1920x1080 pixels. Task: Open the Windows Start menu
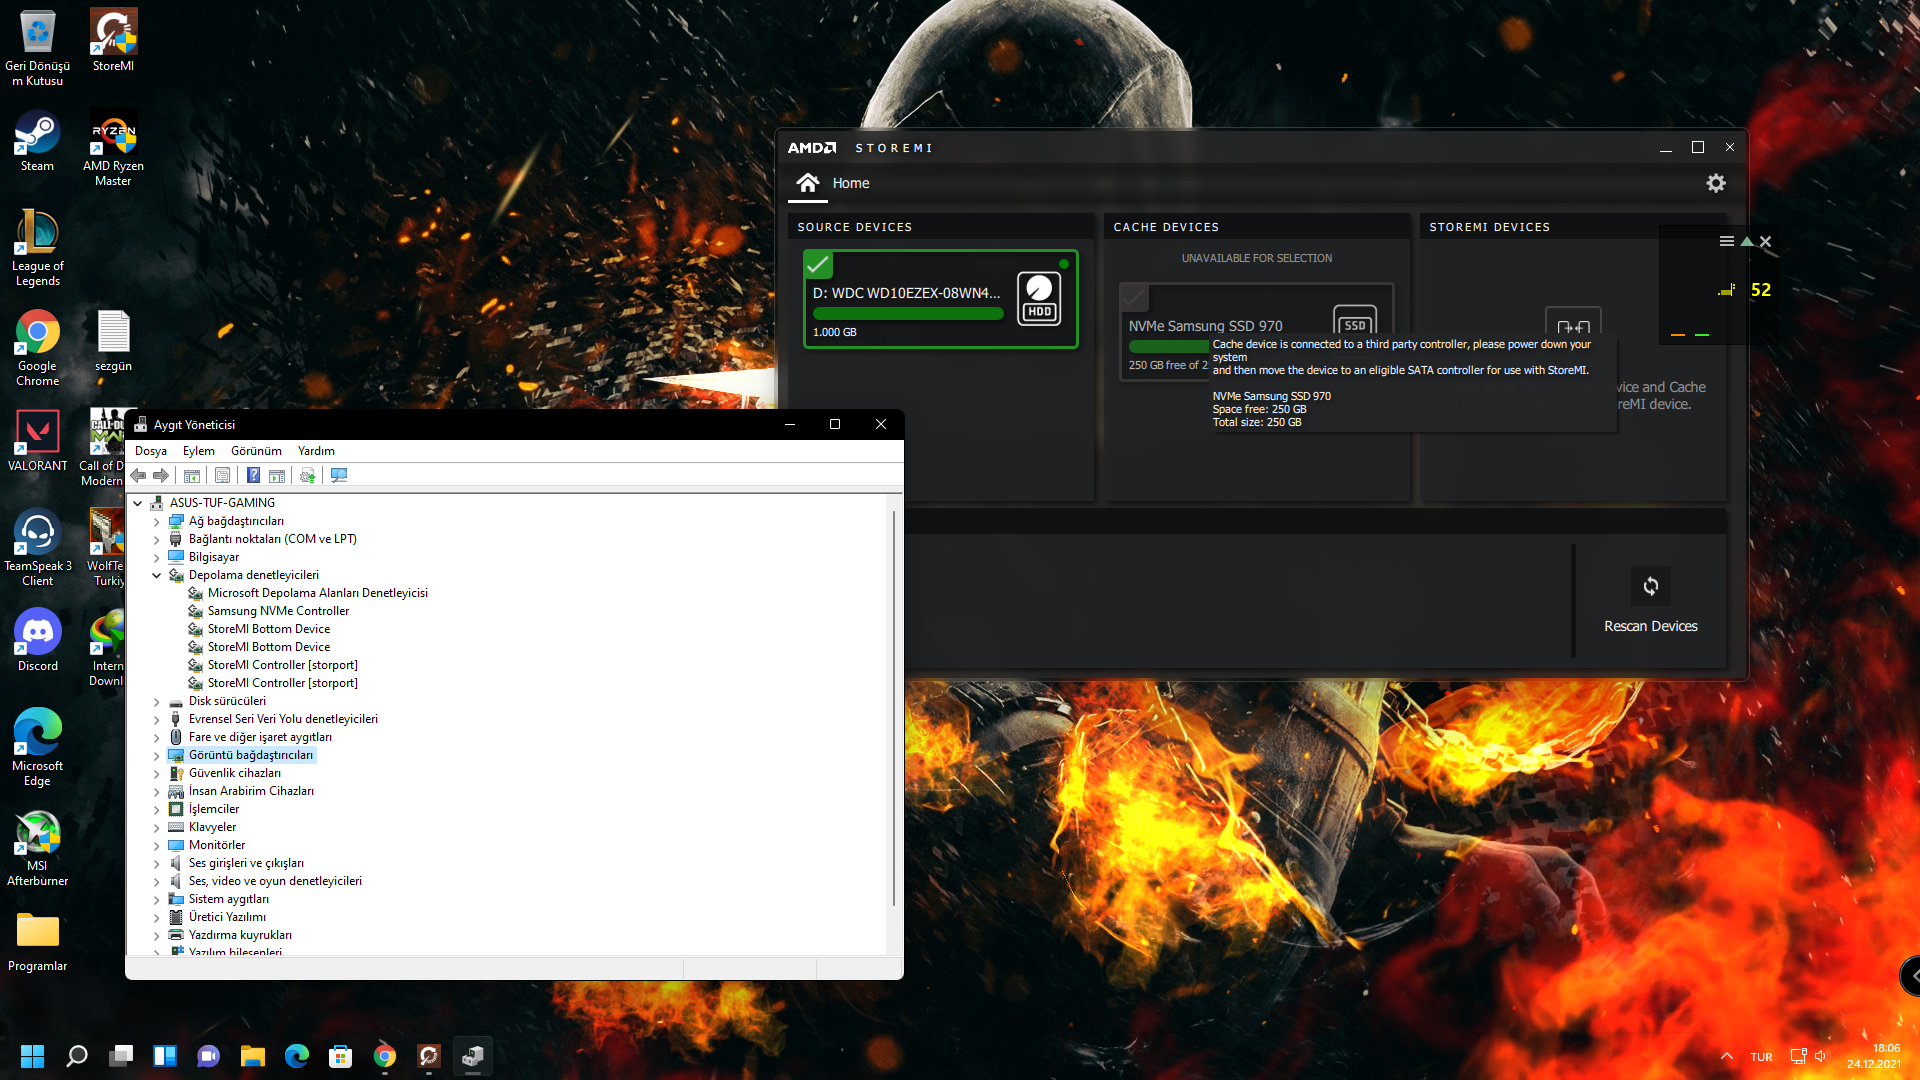click(33, 1056)
